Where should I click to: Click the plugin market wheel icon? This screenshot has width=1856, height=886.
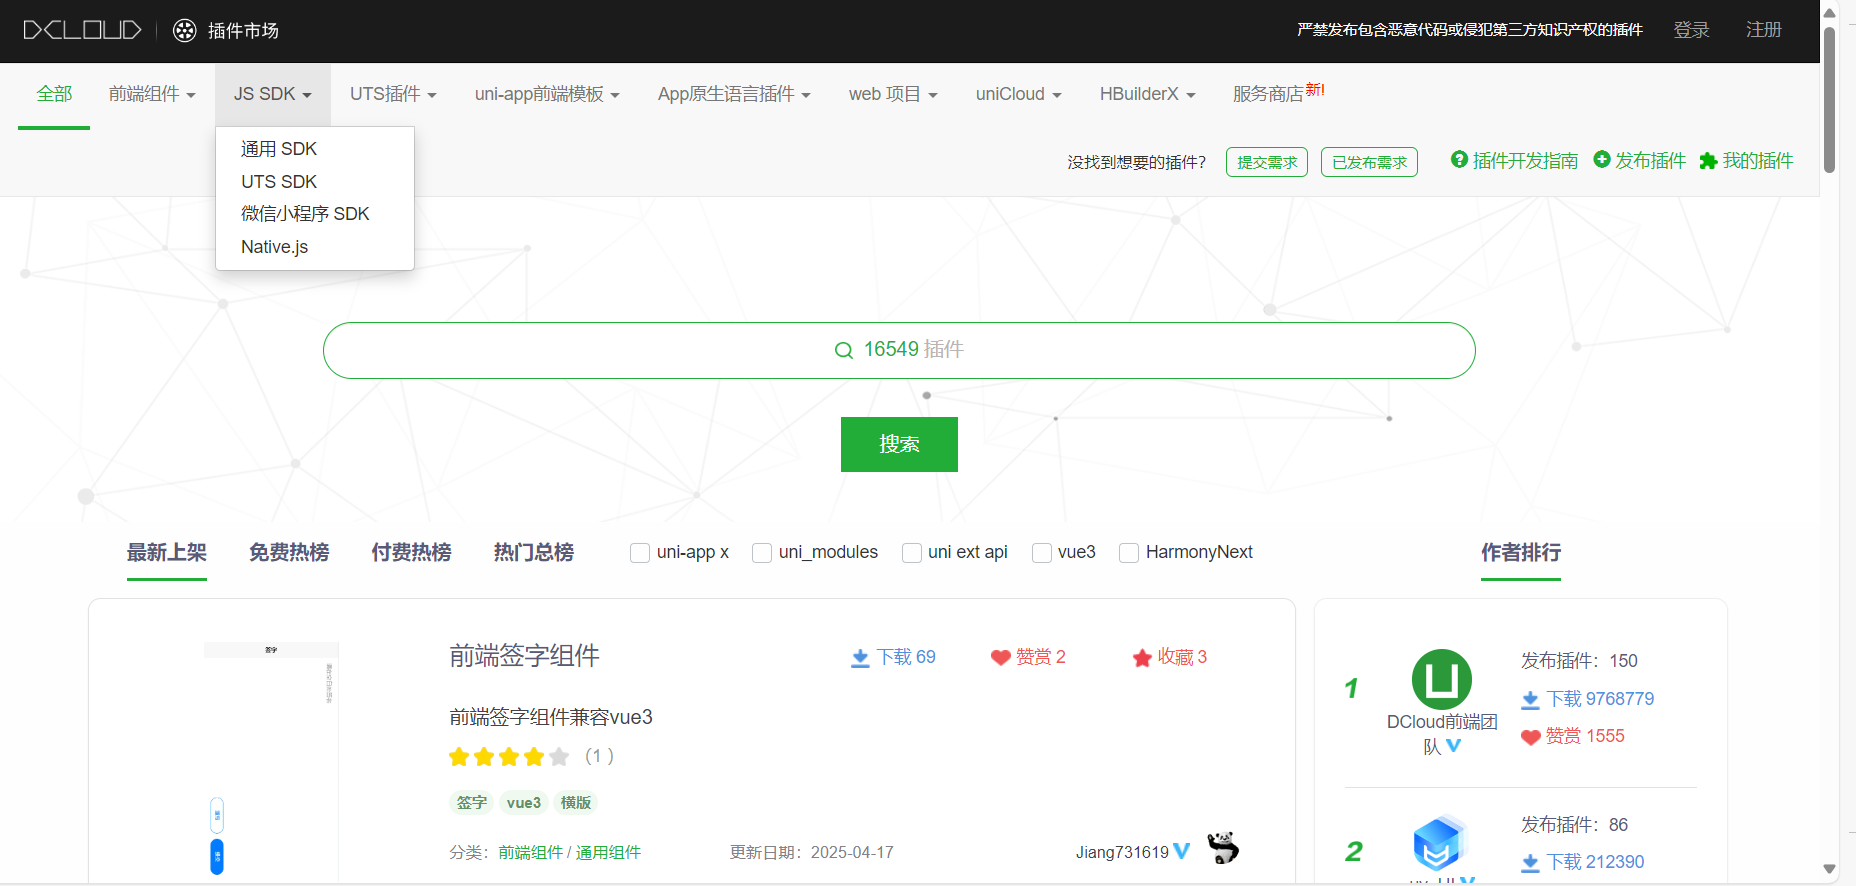click(x=185, y=30)
